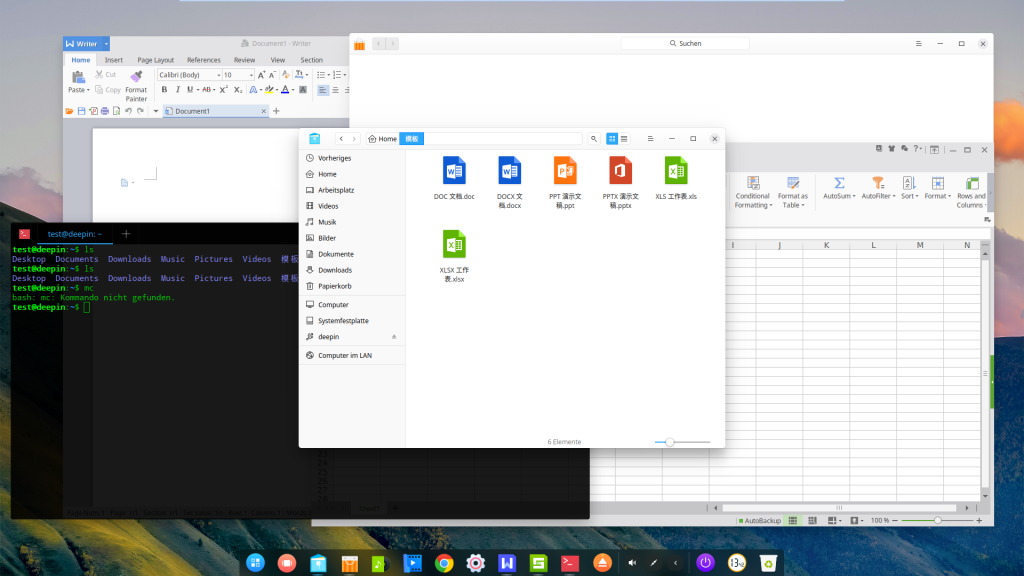The width and height of the screenshot is (1024, 576).
Task: Switch file manager to list view
Action: 624,139
